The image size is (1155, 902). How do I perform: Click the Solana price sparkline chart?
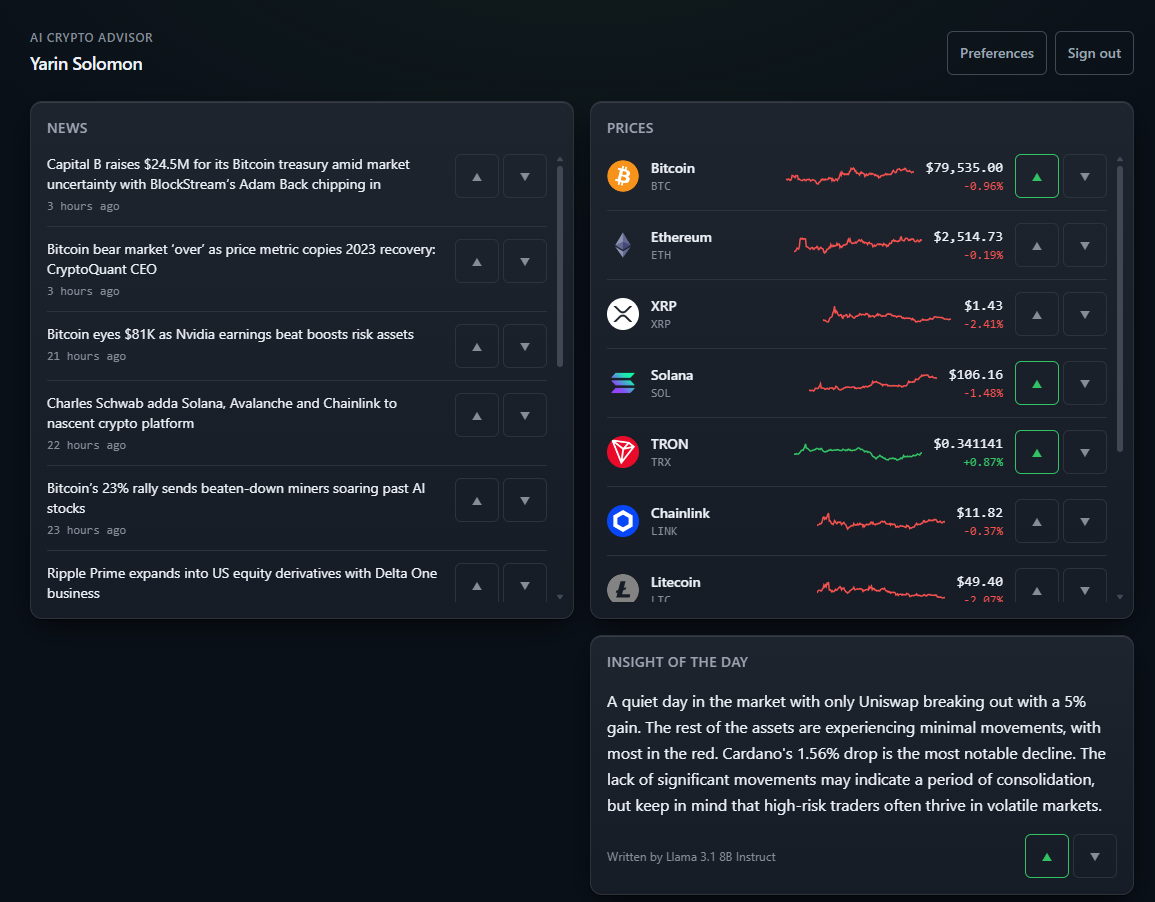click(873, 383)
